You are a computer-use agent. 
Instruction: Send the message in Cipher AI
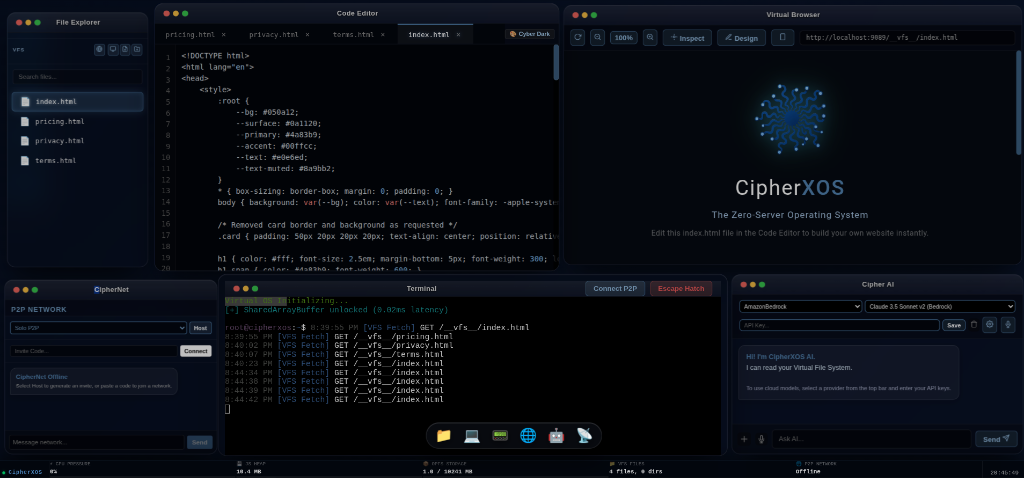pyautogui.click(x=996, y=439)
